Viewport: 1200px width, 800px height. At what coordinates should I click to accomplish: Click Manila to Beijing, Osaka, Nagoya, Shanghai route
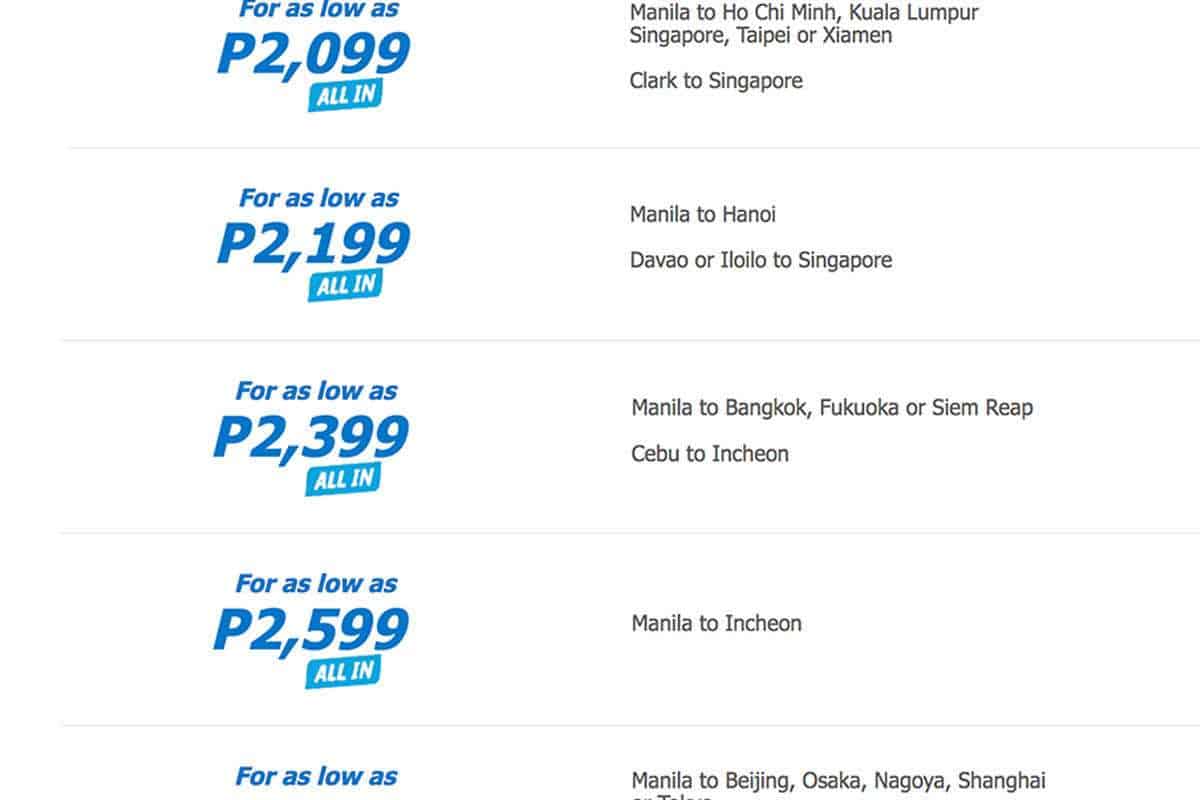pos(838,780)
